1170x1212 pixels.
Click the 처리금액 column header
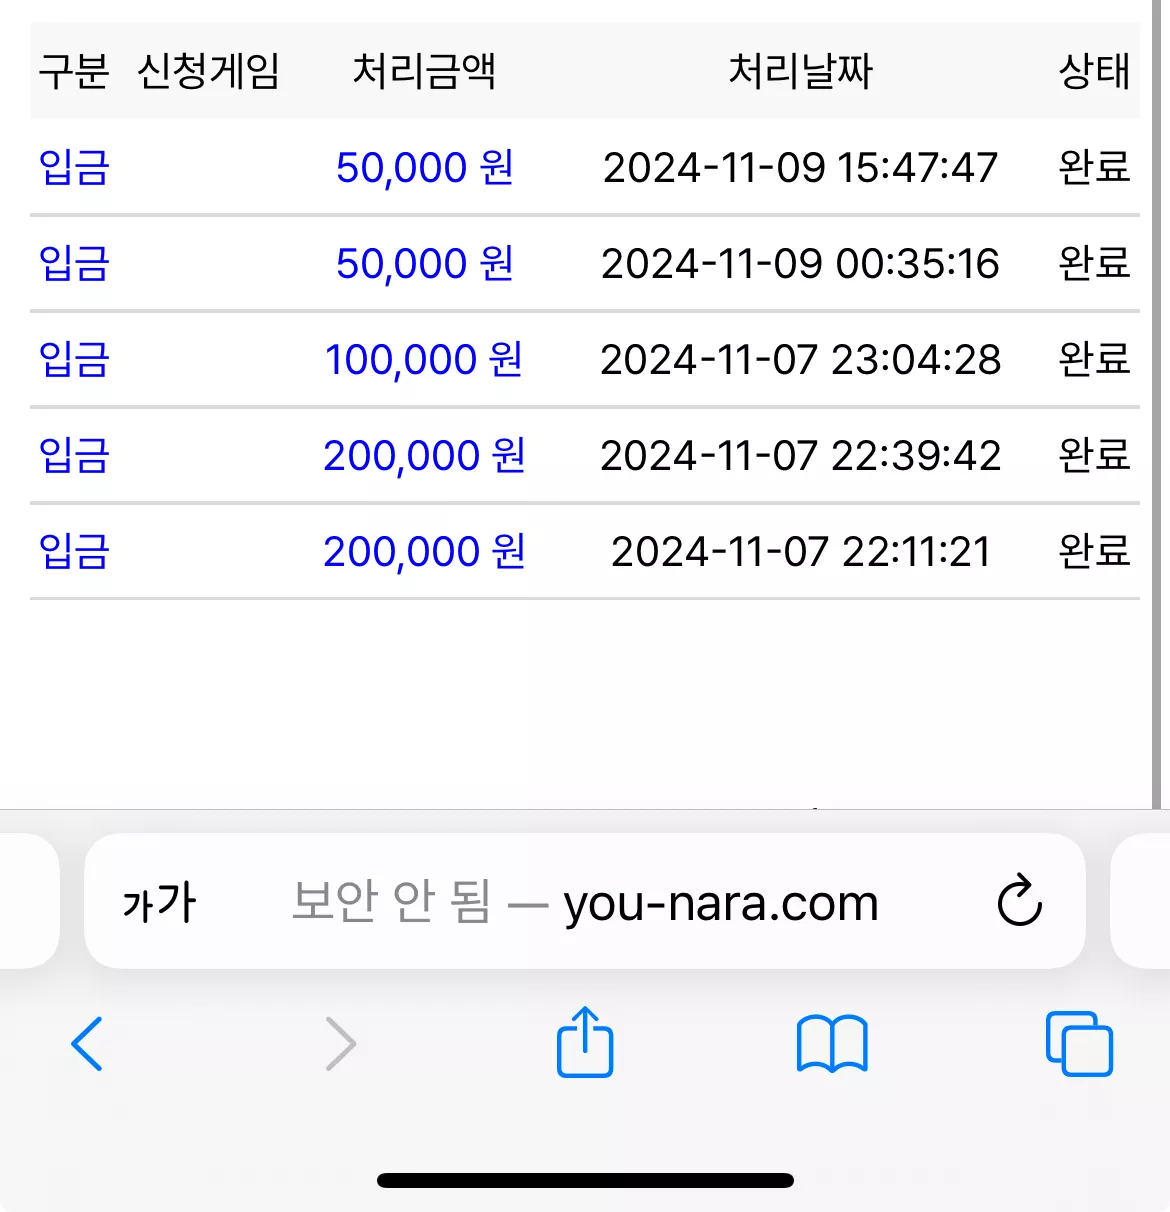424,71
